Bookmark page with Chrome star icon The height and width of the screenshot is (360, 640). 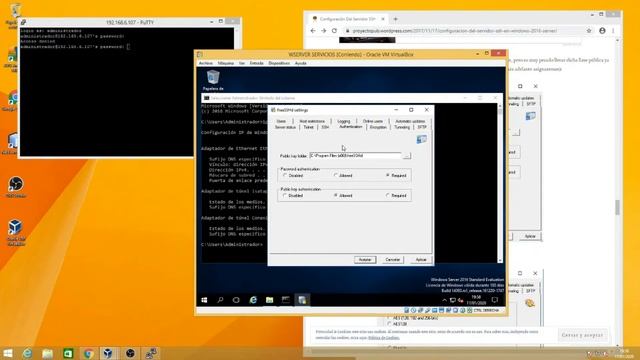589,31
